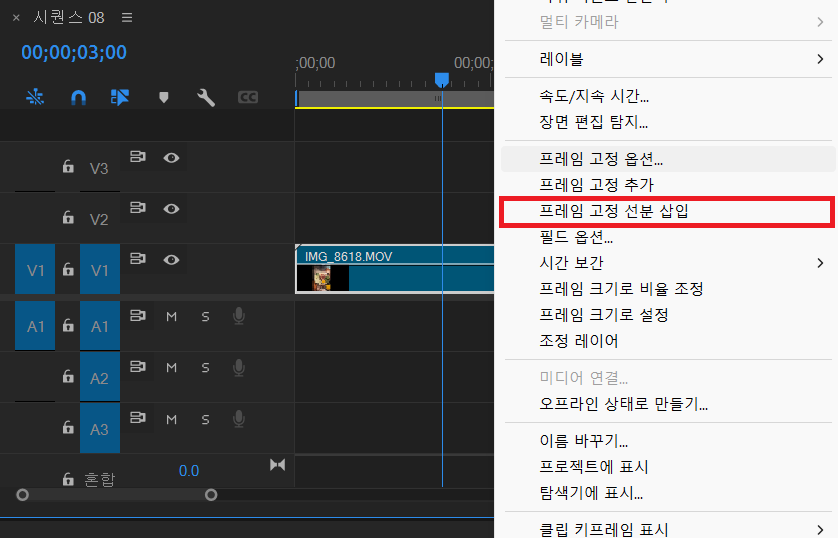Toggle A3 track targeting
This screenshot has width=838, height=538.
point(100,428)
